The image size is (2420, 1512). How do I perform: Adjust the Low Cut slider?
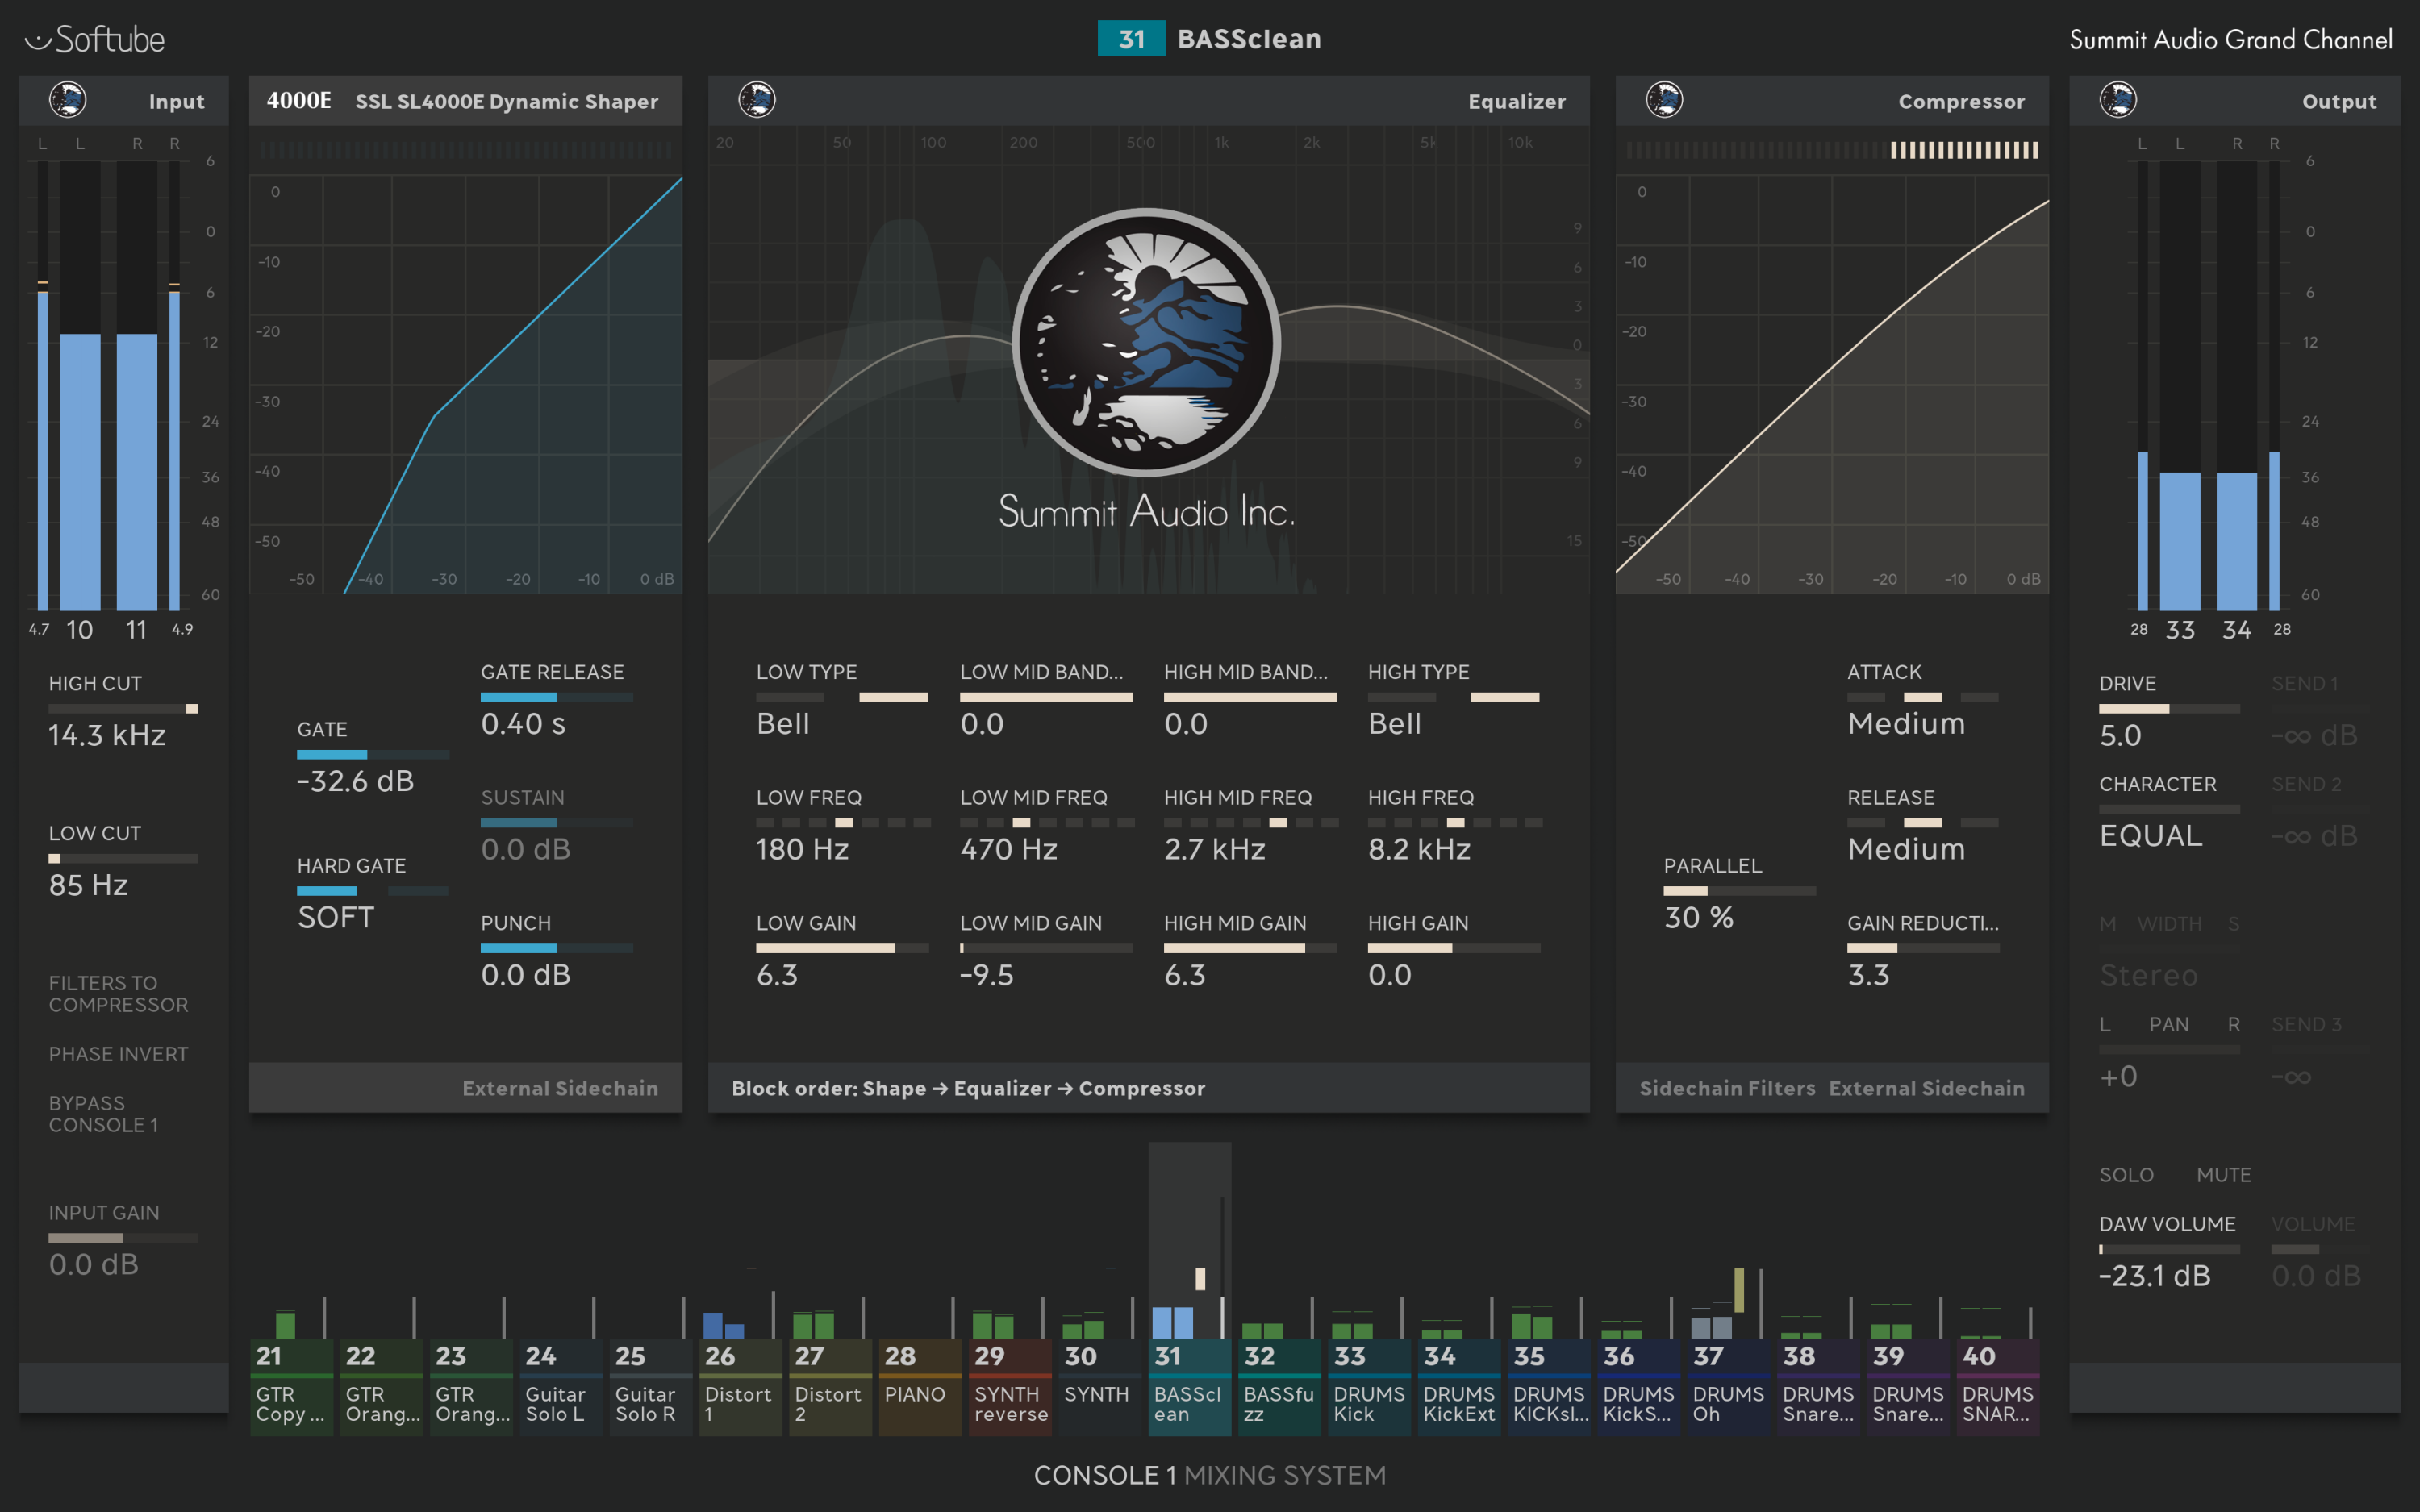pyautogui.click(x=123, y=858)
